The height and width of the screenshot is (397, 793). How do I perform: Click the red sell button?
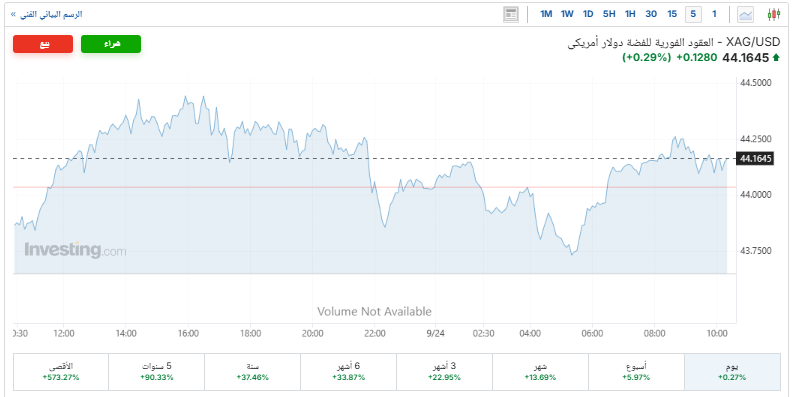point(43,44)
